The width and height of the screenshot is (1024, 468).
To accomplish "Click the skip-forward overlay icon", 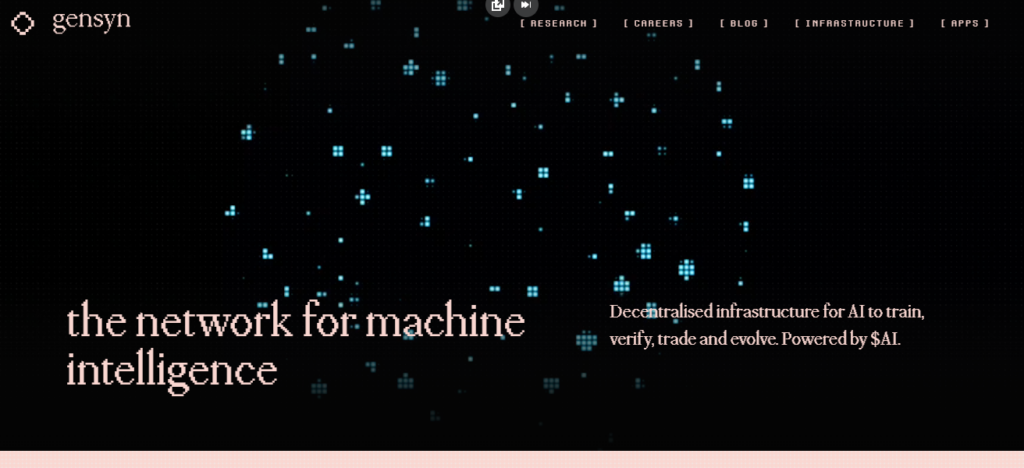I will pos(526,6).
